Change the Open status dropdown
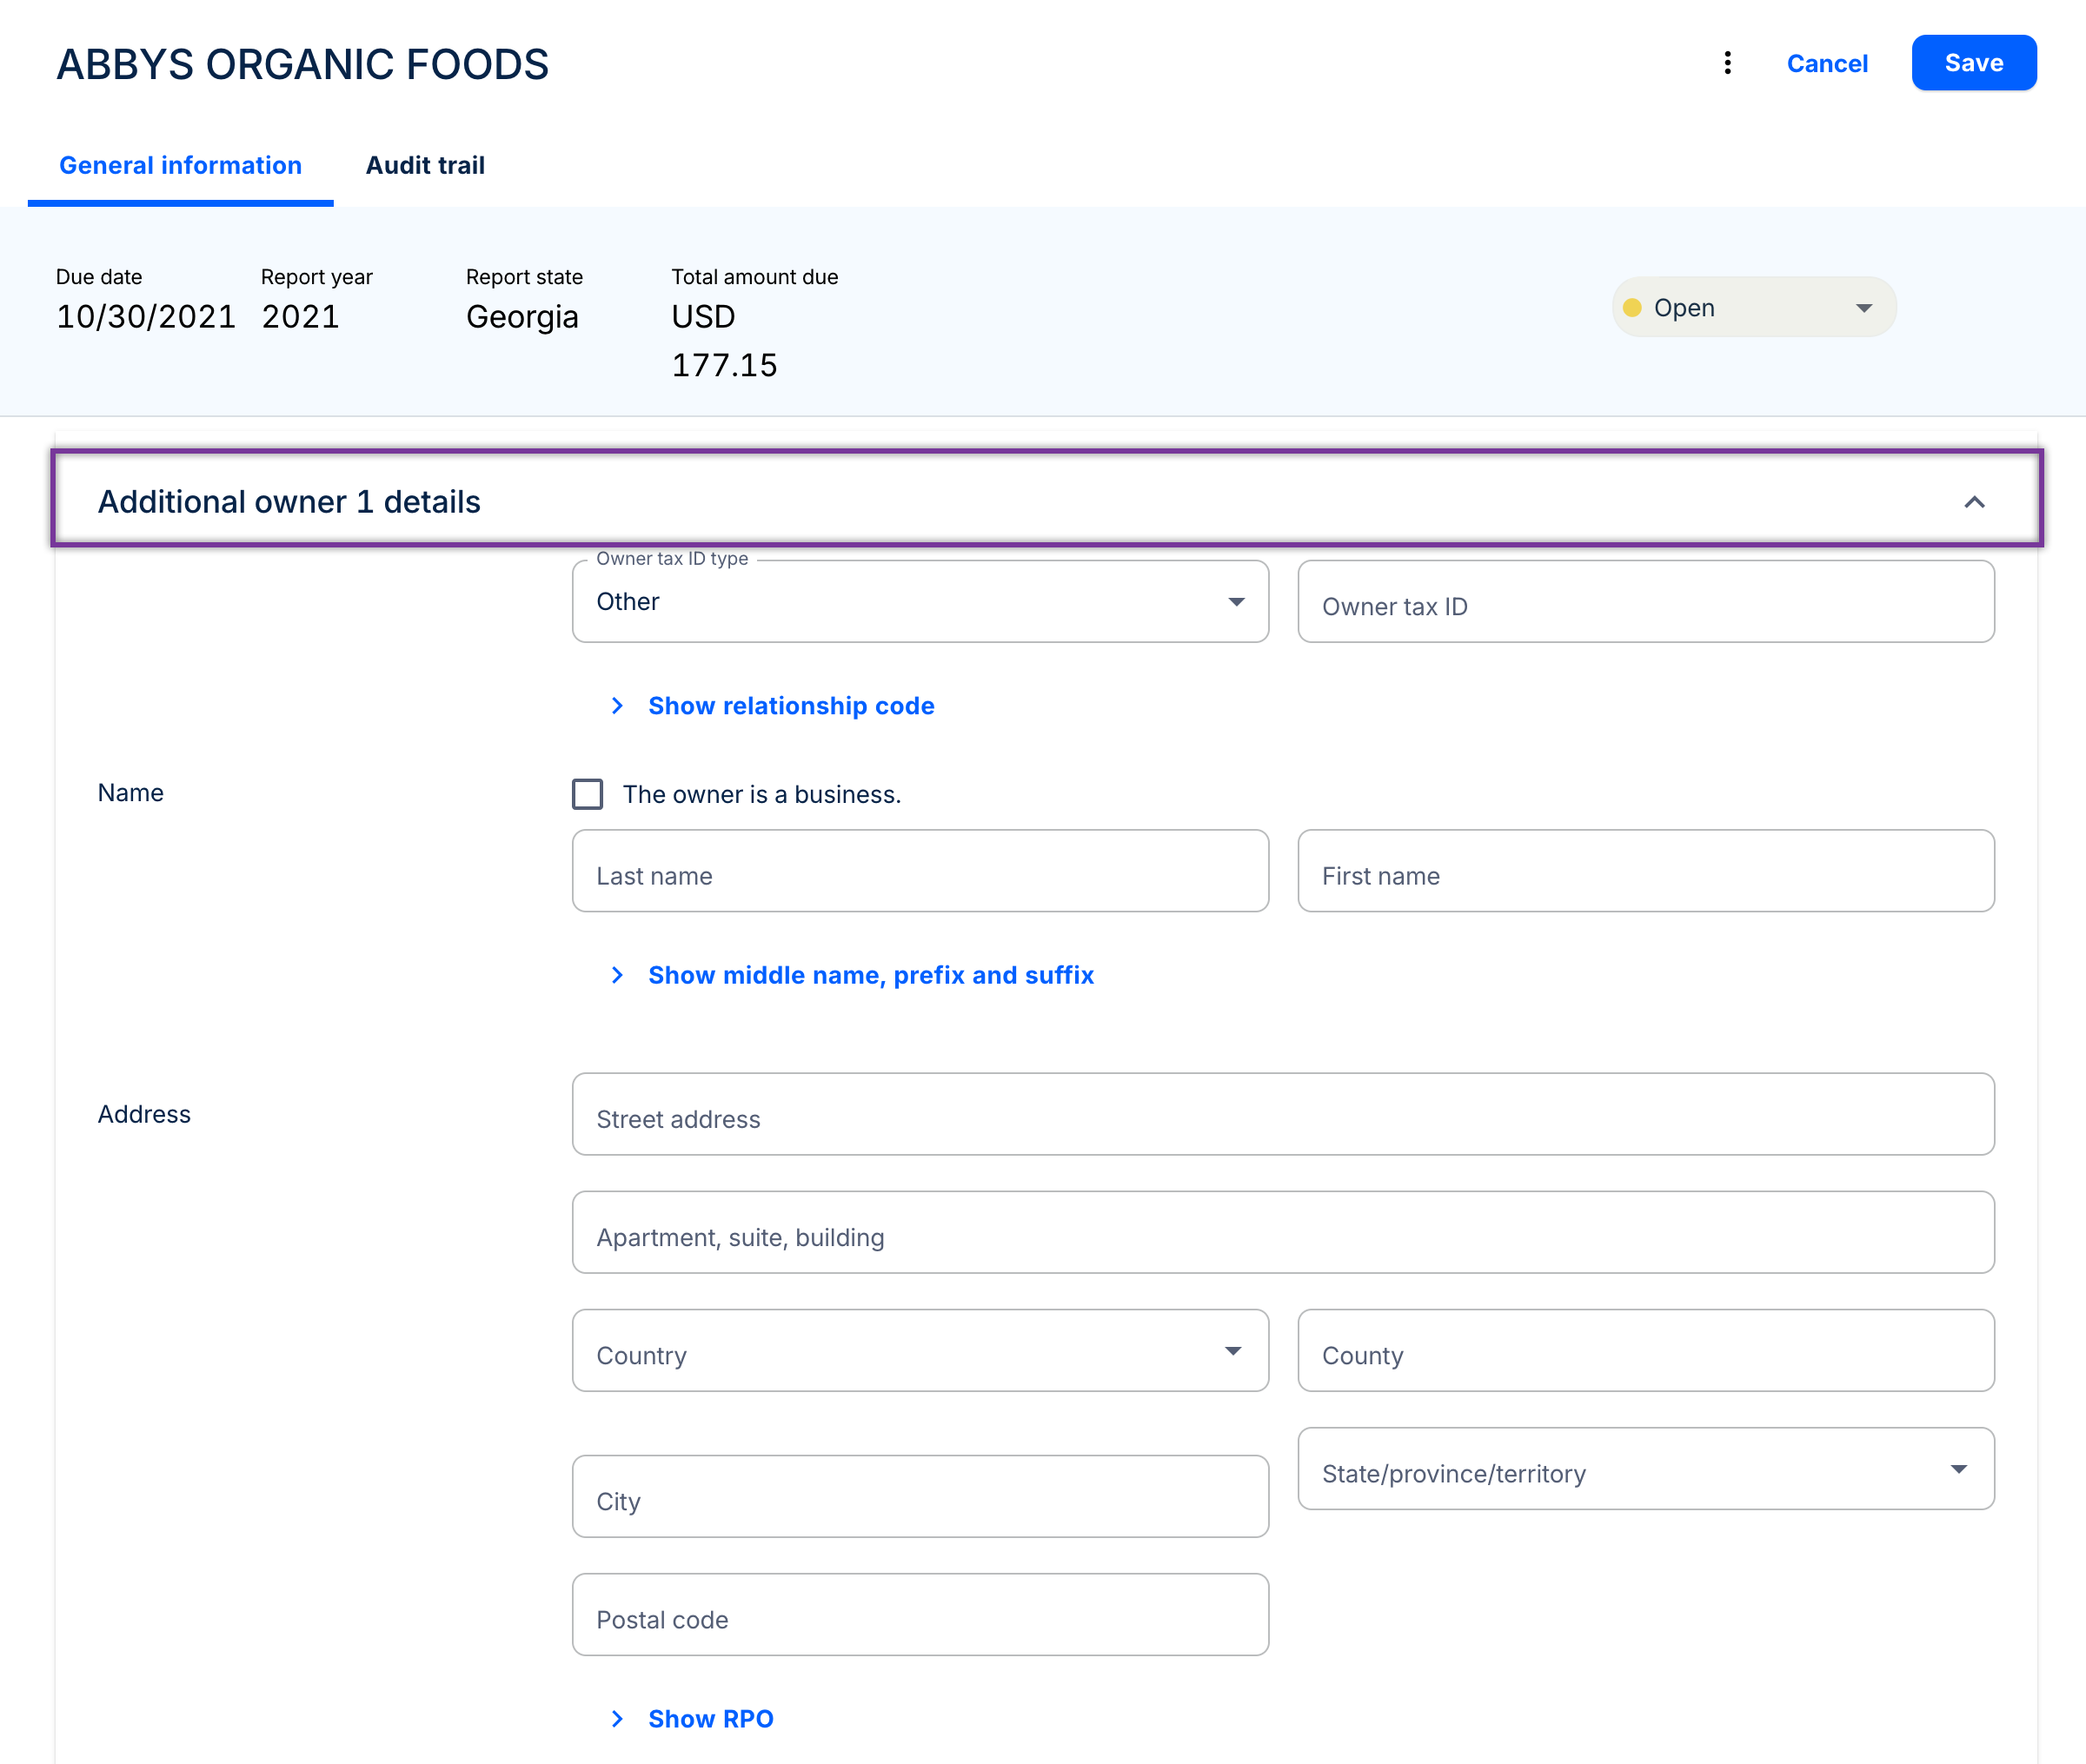Screen dimensions: 2086x1764 [1753, 308]
